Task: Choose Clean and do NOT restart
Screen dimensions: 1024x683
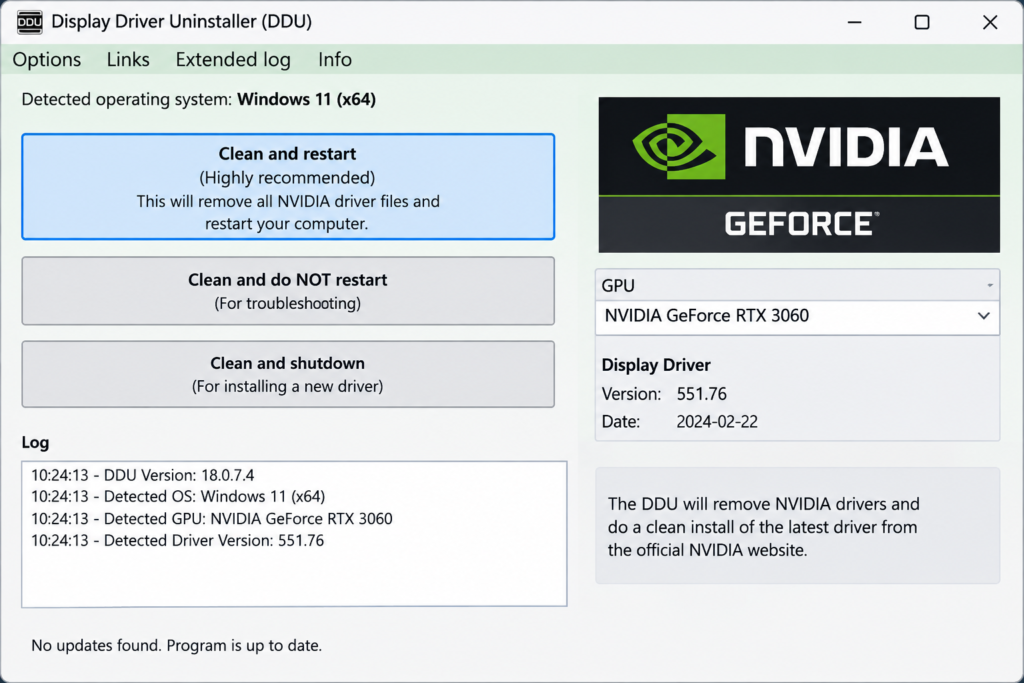Action: pos(288,291)
